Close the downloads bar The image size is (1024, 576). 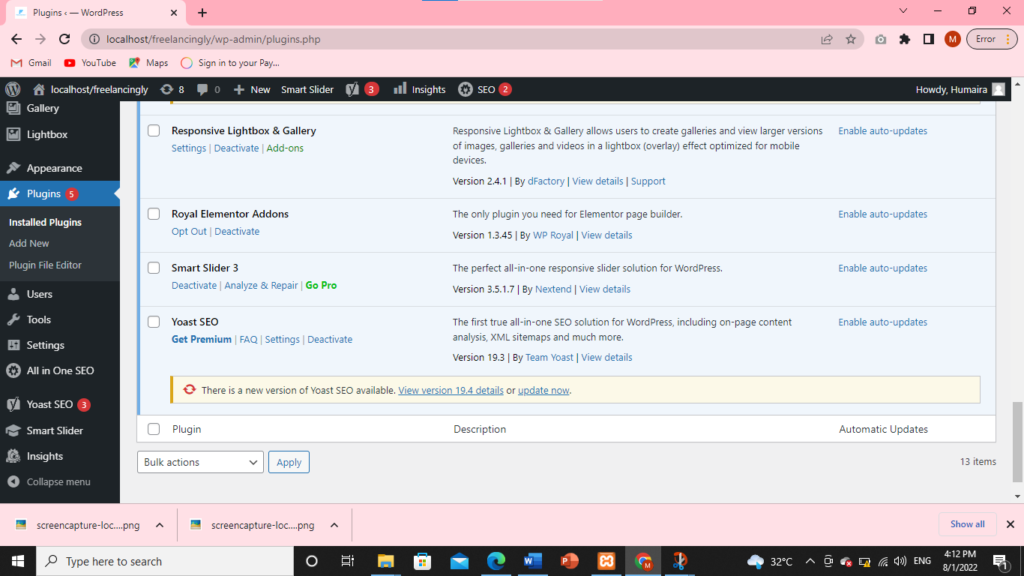click(1010, 524)
